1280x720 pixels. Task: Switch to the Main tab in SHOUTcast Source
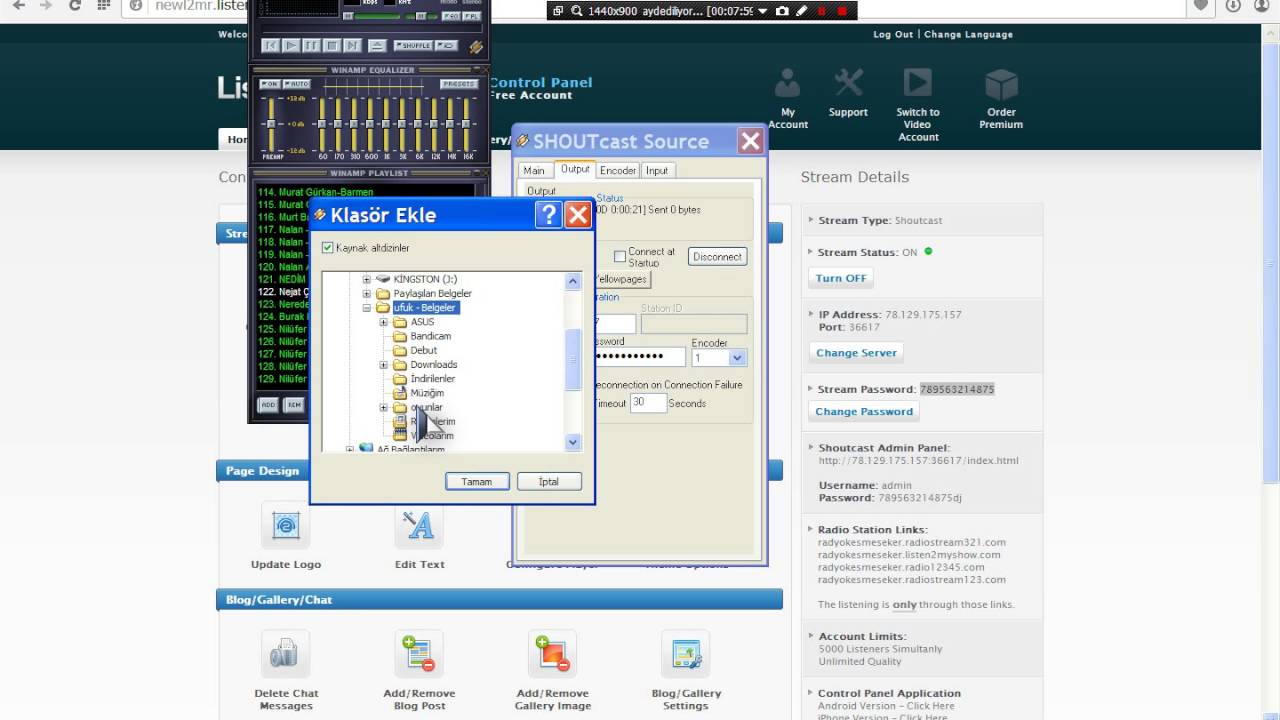click(x=534, y=171)
